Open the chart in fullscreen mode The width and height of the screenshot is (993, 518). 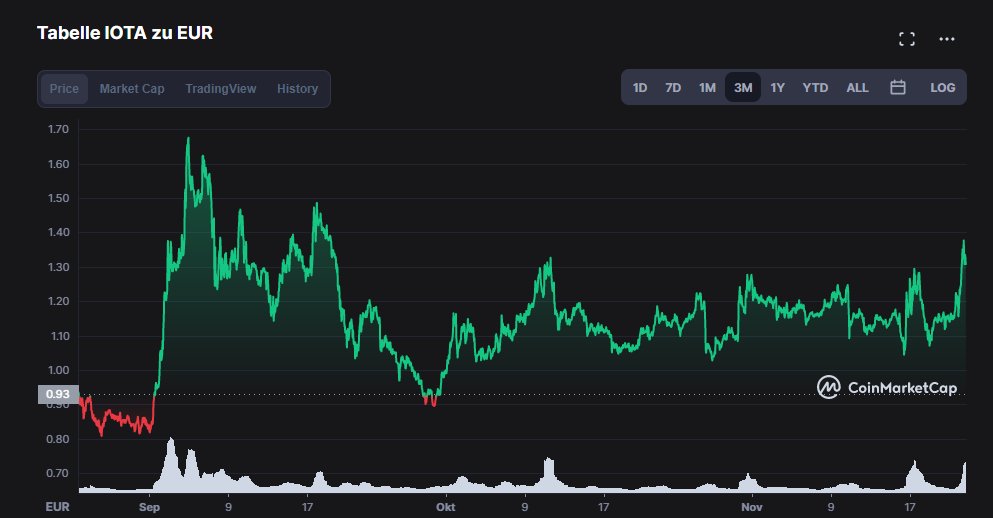pyautogui.click(x=907, y=39)
